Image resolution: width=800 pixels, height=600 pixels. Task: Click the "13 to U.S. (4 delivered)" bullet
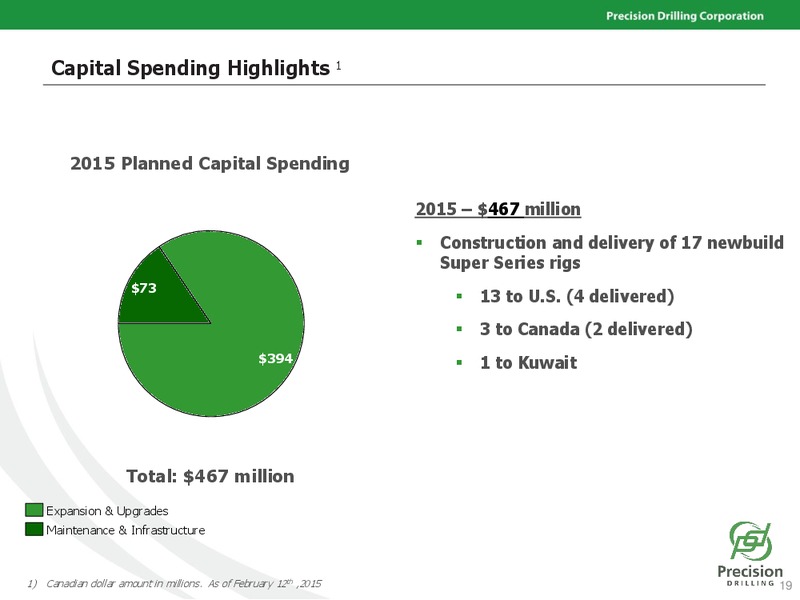click(x=577, y=296)
